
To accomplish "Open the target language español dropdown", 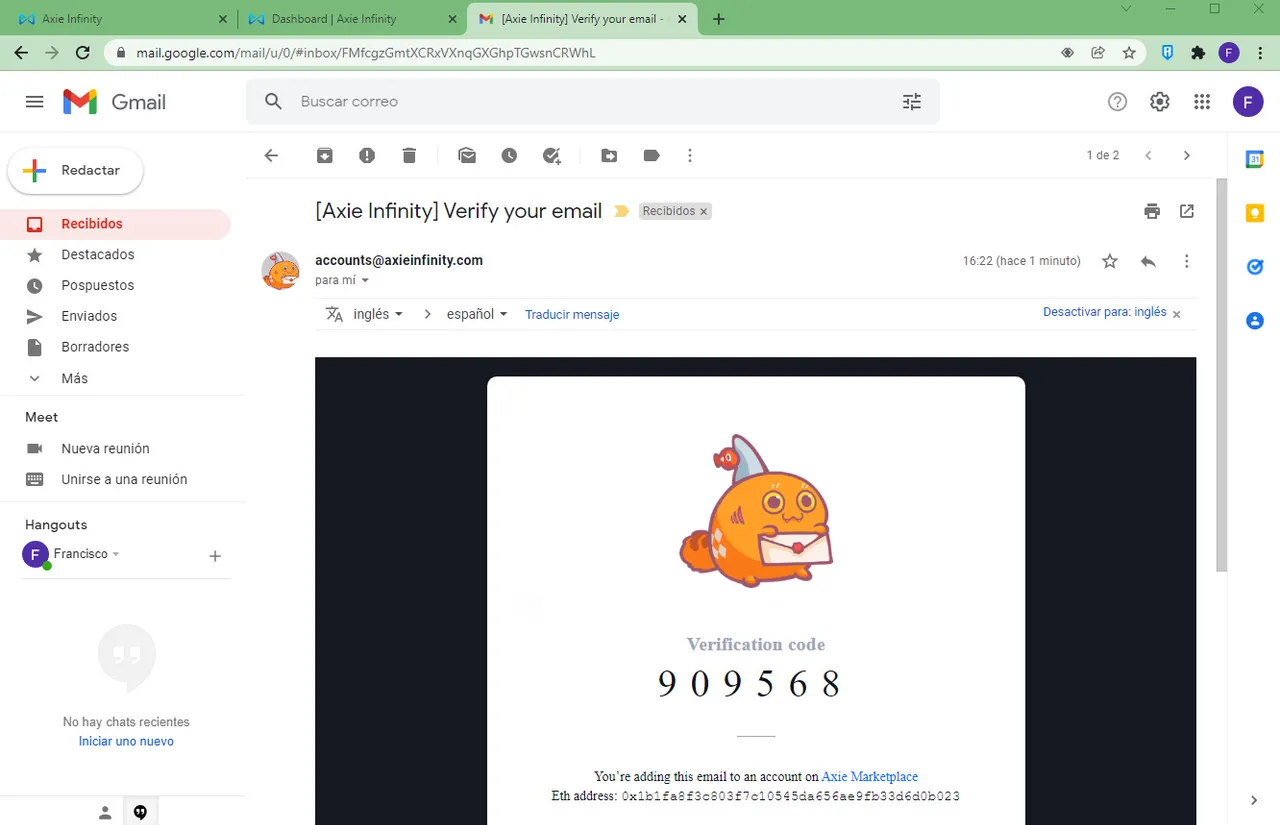I will 477,314.
